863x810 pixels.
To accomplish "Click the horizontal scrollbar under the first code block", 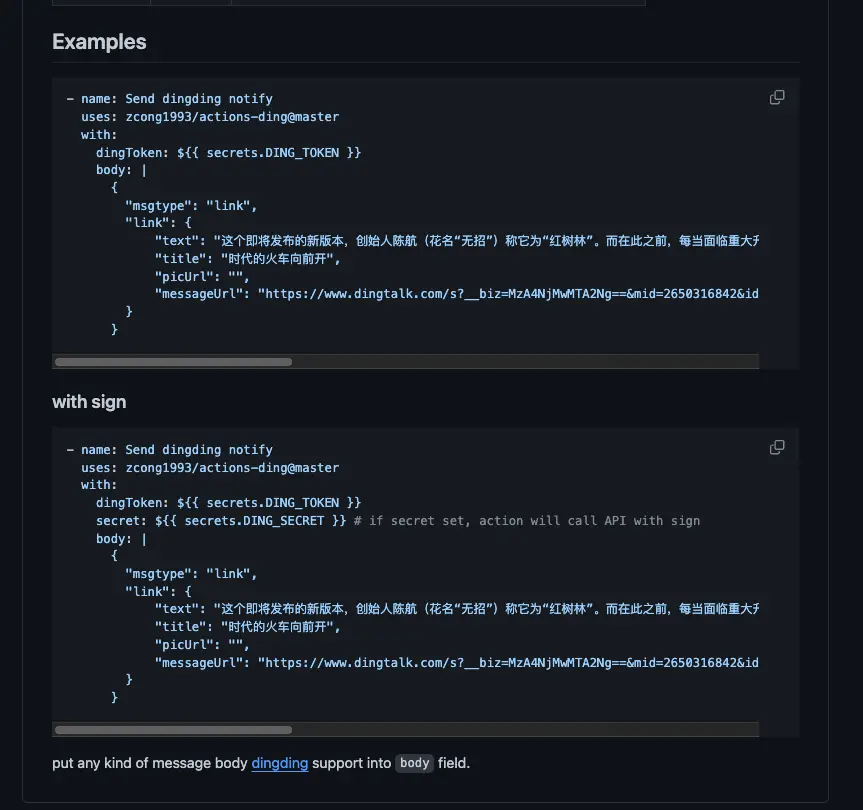I will [x=173, y=362].
